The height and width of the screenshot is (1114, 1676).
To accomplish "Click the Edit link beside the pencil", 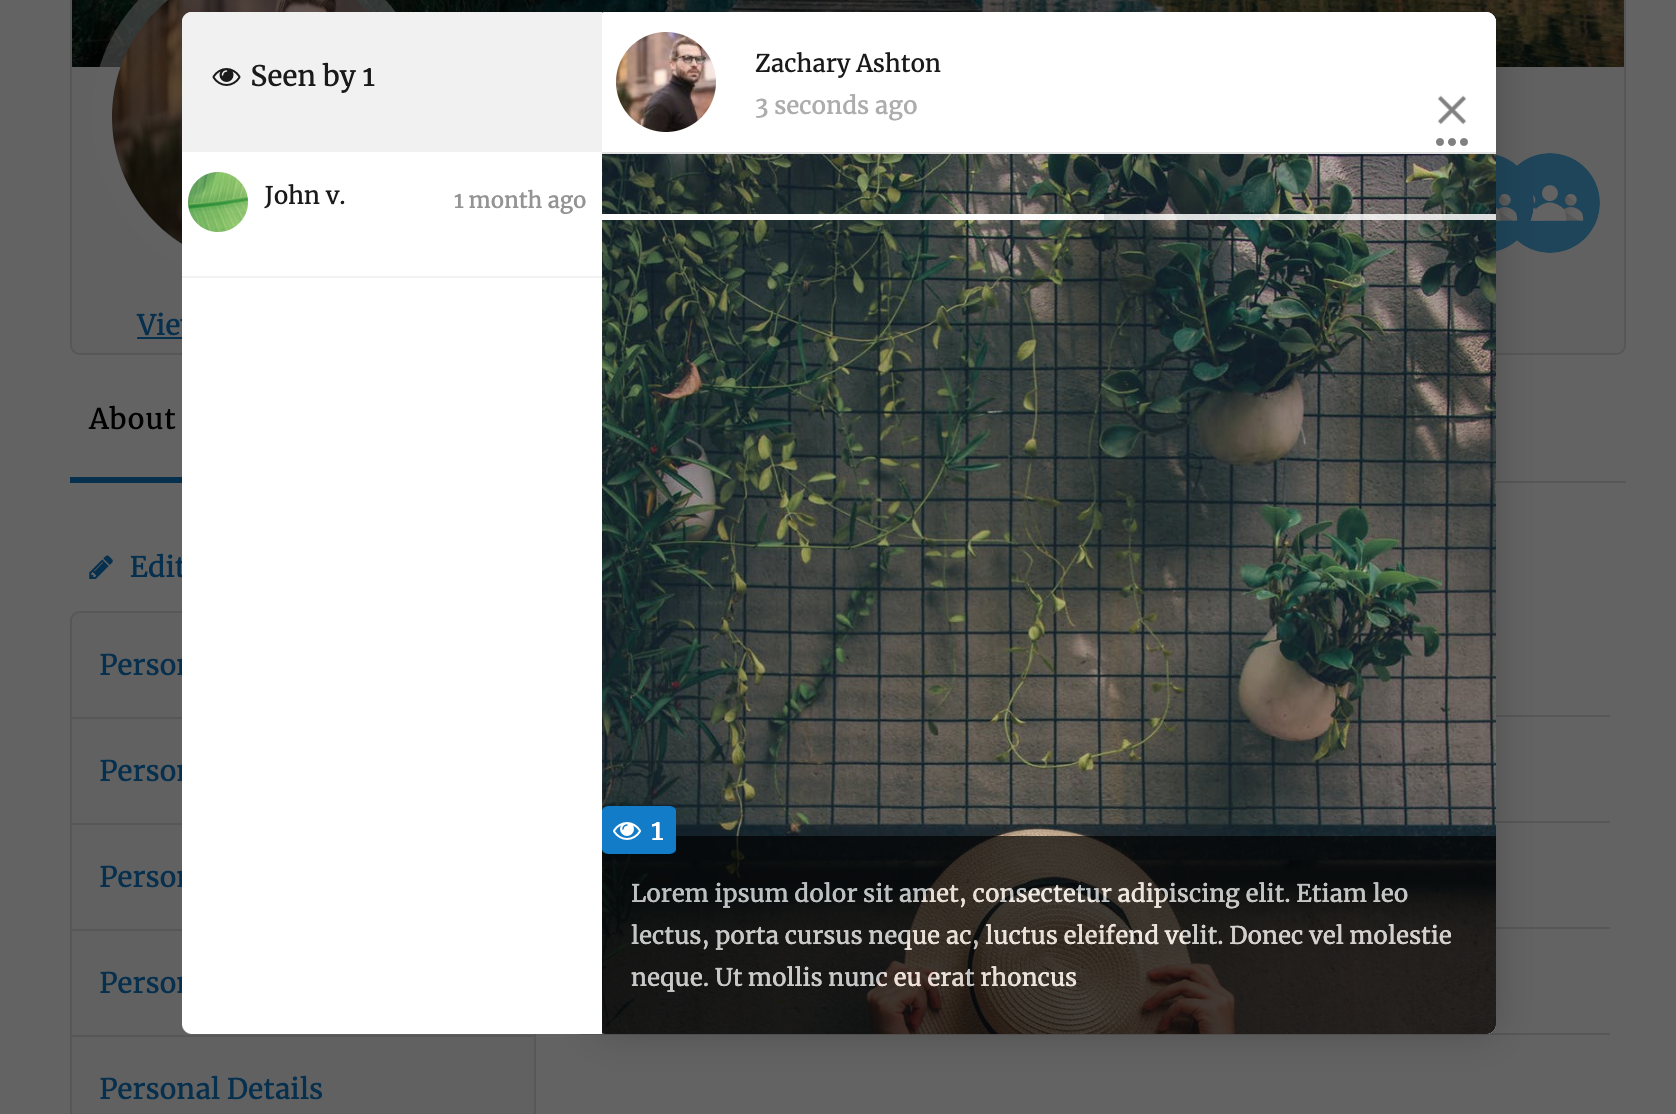I will [x=156, y=567].
